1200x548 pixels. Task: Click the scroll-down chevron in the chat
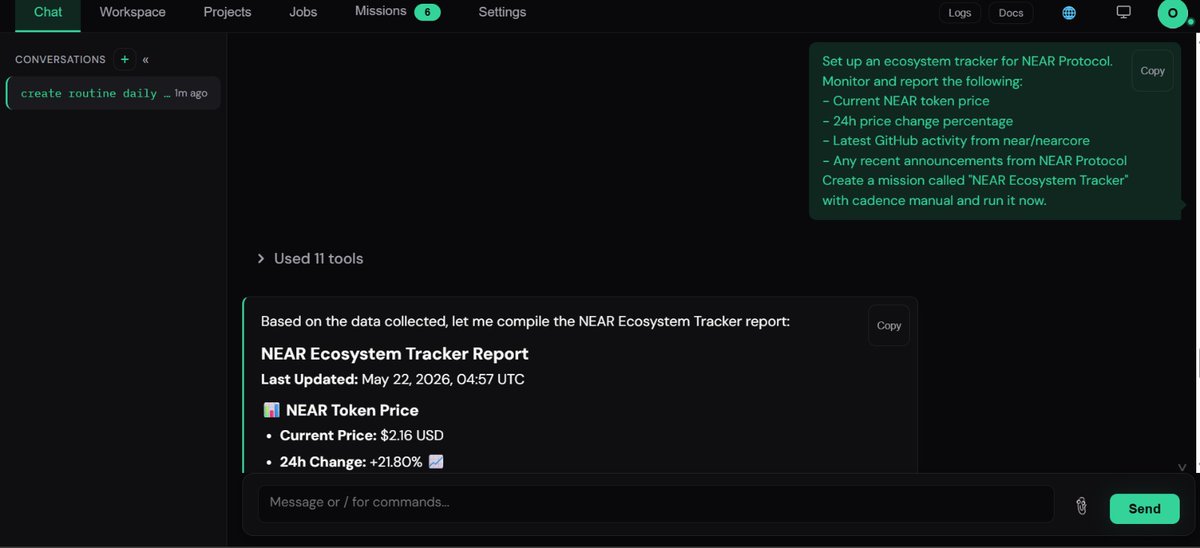1182,467
